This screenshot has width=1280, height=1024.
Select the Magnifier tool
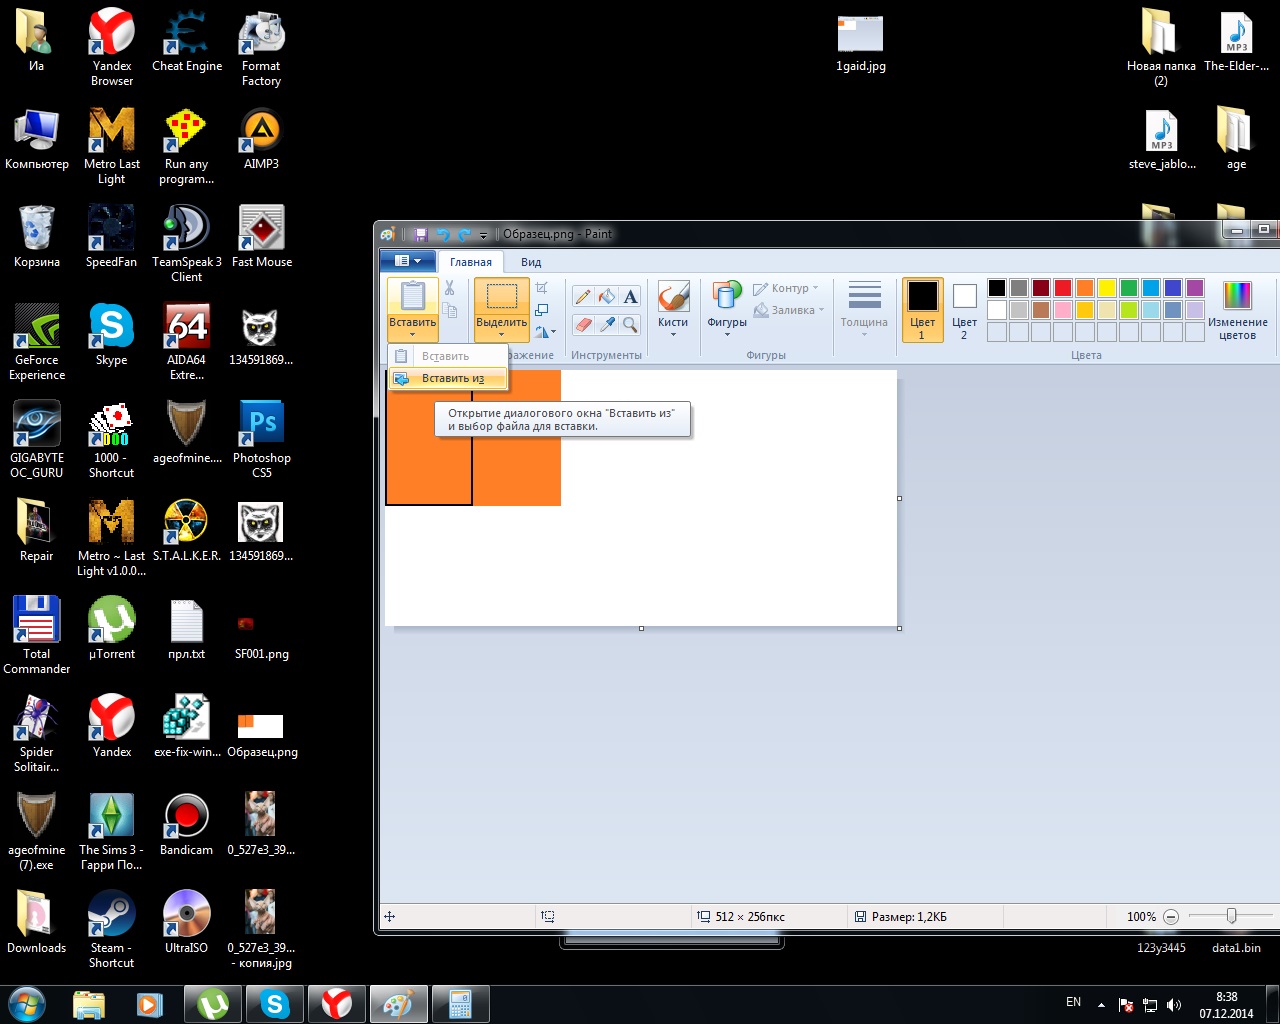[x=630, y=324]
